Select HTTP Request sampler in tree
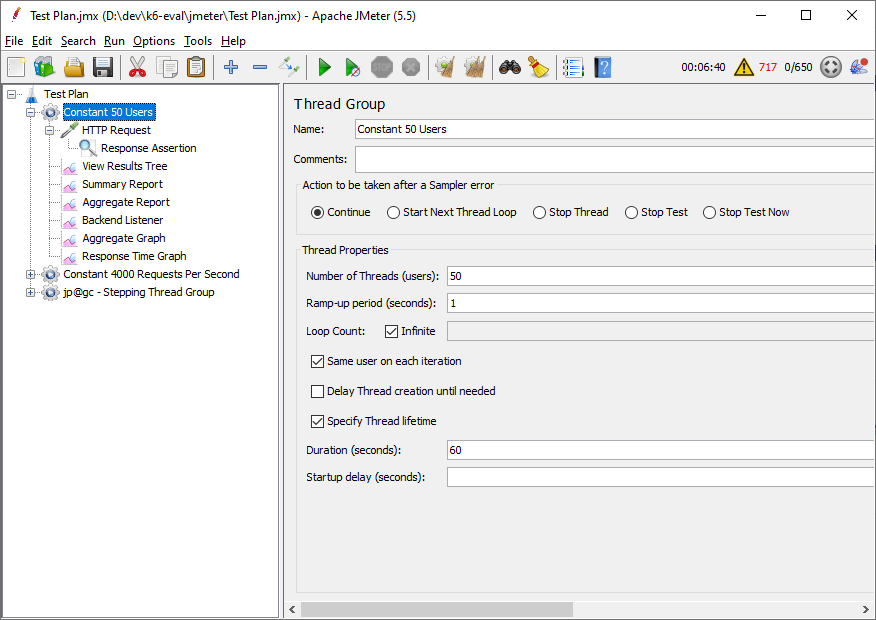Image resolution: width=876 pixels, height=620 pixels. click(116, 130)
